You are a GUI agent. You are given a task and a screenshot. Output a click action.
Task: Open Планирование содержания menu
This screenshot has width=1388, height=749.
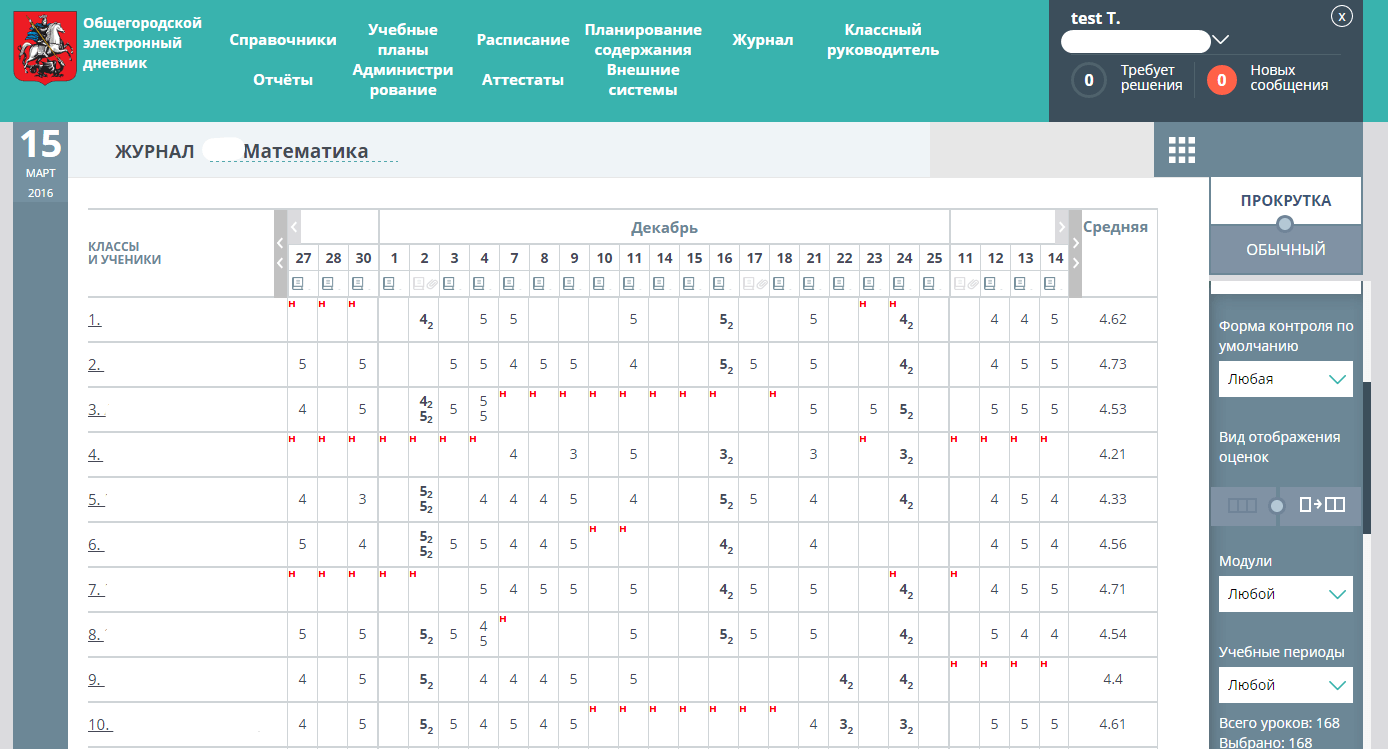tap(643, 40)
